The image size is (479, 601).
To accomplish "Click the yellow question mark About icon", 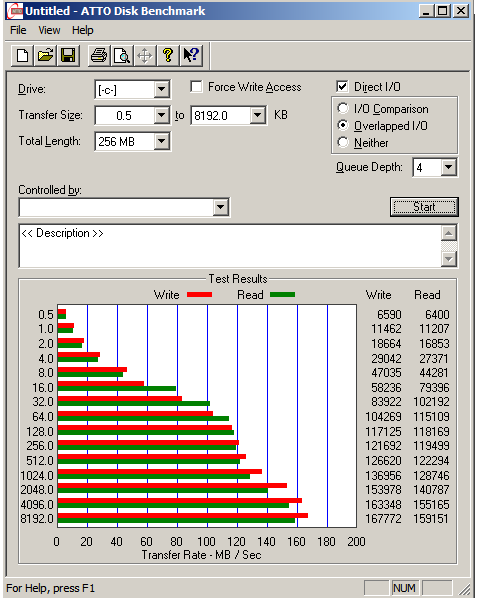I will tap(168, 56).
